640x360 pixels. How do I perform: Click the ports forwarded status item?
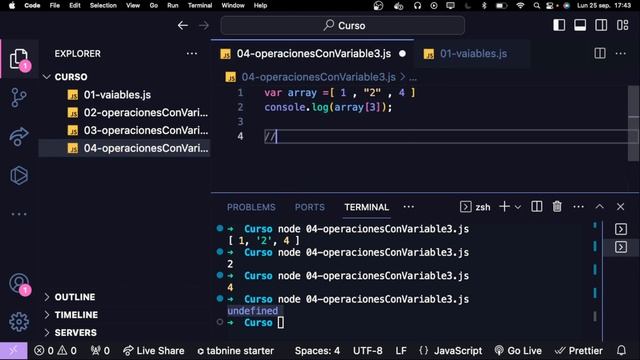coord(100,351)
